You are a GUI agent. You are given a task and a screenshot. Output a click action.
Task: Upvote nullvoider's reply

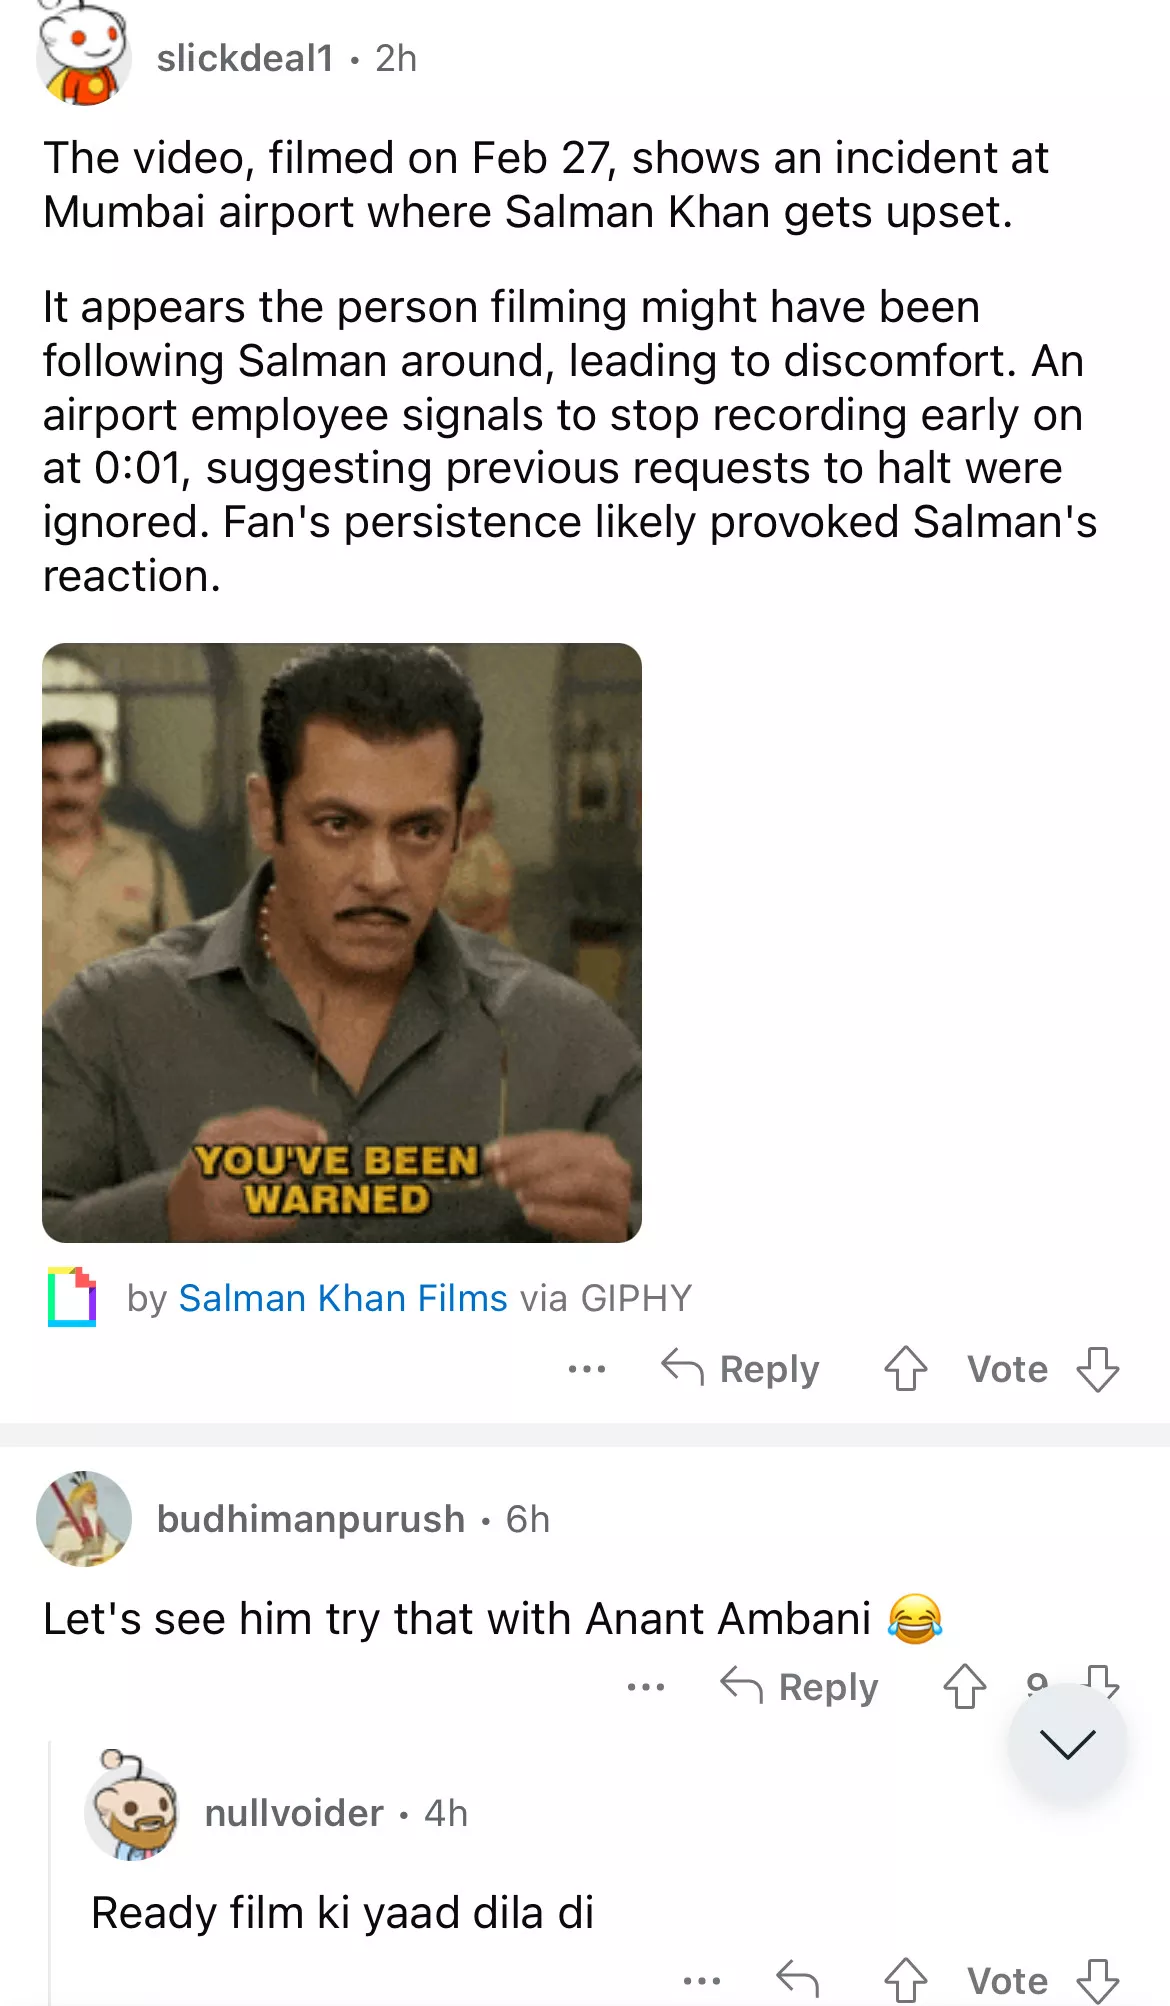(905, 1980)
